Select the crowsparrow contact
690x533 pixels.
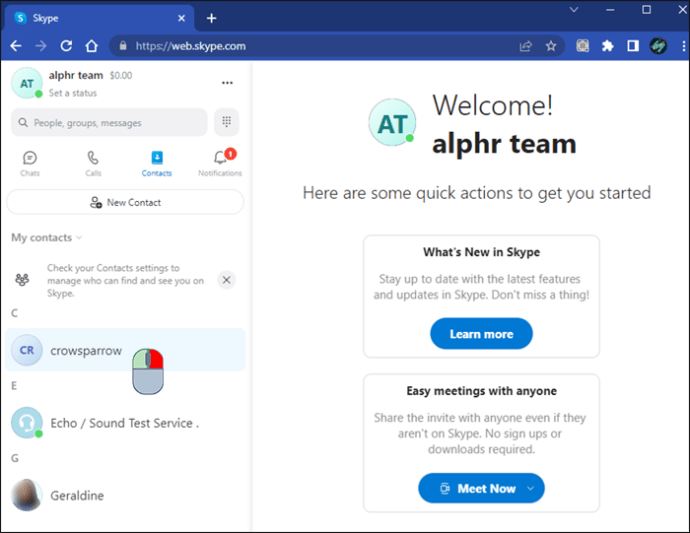coord(125,350)
